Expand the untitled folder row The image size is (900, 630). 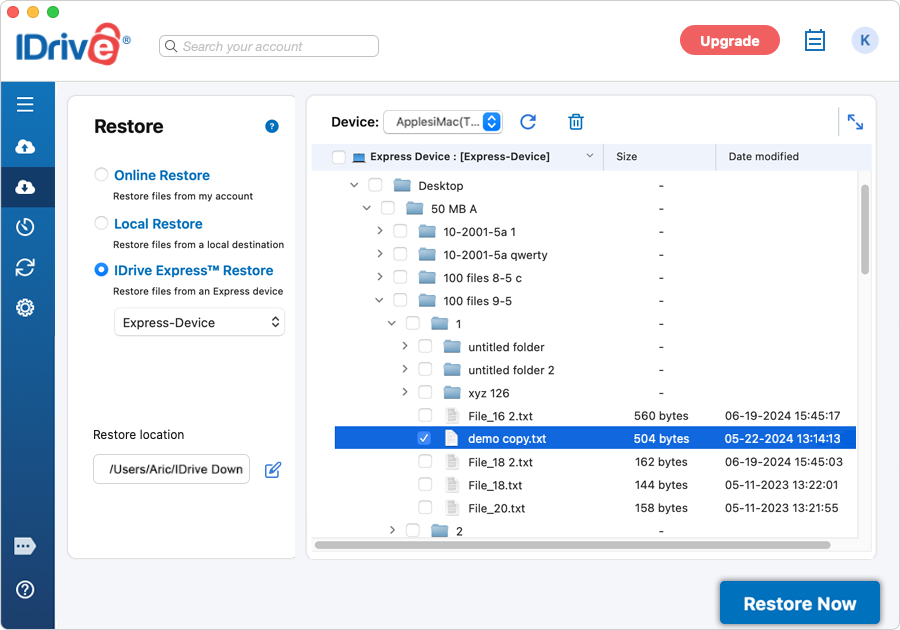pyautogui.click(x=405, y=346)
